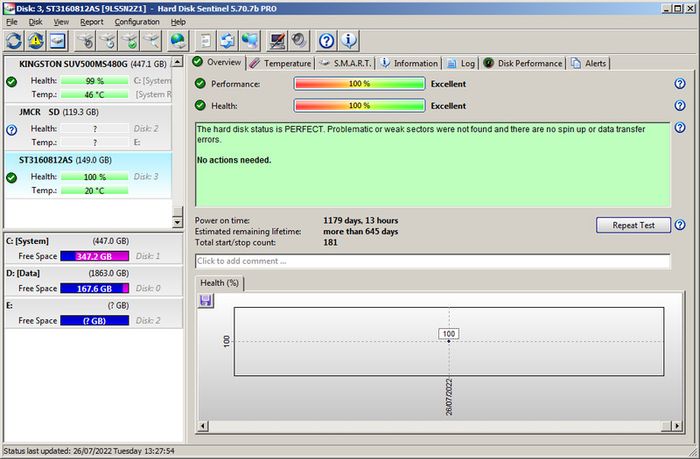
Task: Switch to the Temperature tab
Action: coord(281,63)
